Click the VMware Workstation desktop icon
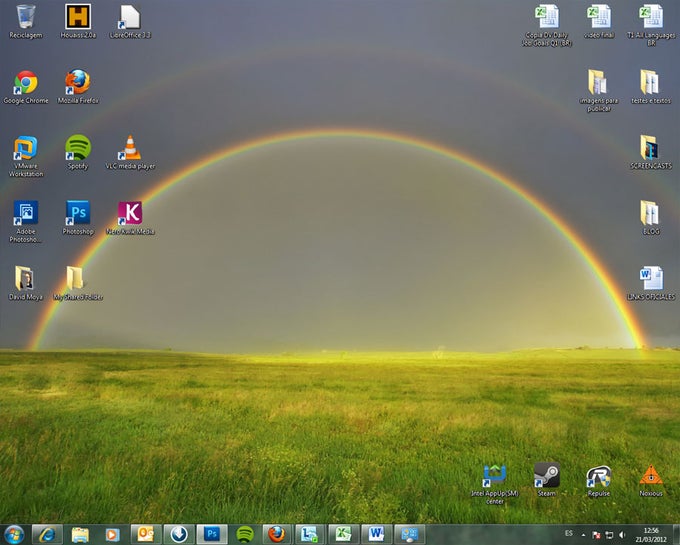Viewport: 680px width, 545px height. tap(26, 156)
